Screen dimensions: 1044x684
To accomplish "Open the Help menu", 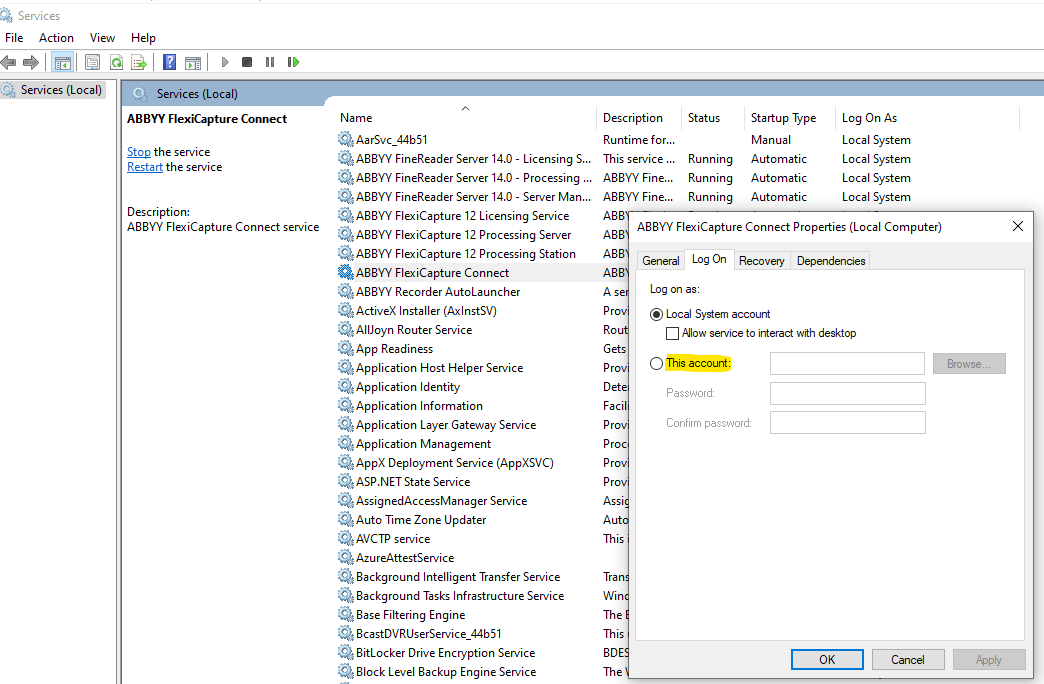I will (143, 38).
